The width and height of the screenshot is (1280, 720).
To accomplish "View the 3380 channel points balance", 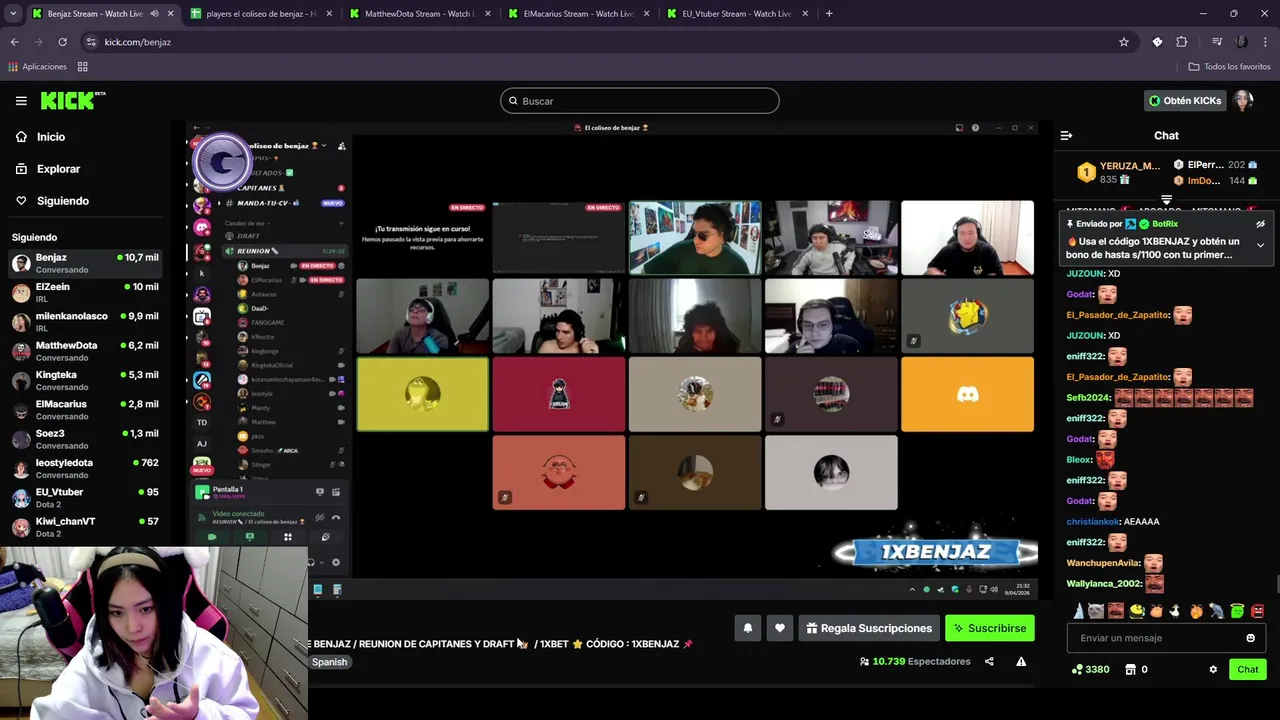I will 1090,669.
